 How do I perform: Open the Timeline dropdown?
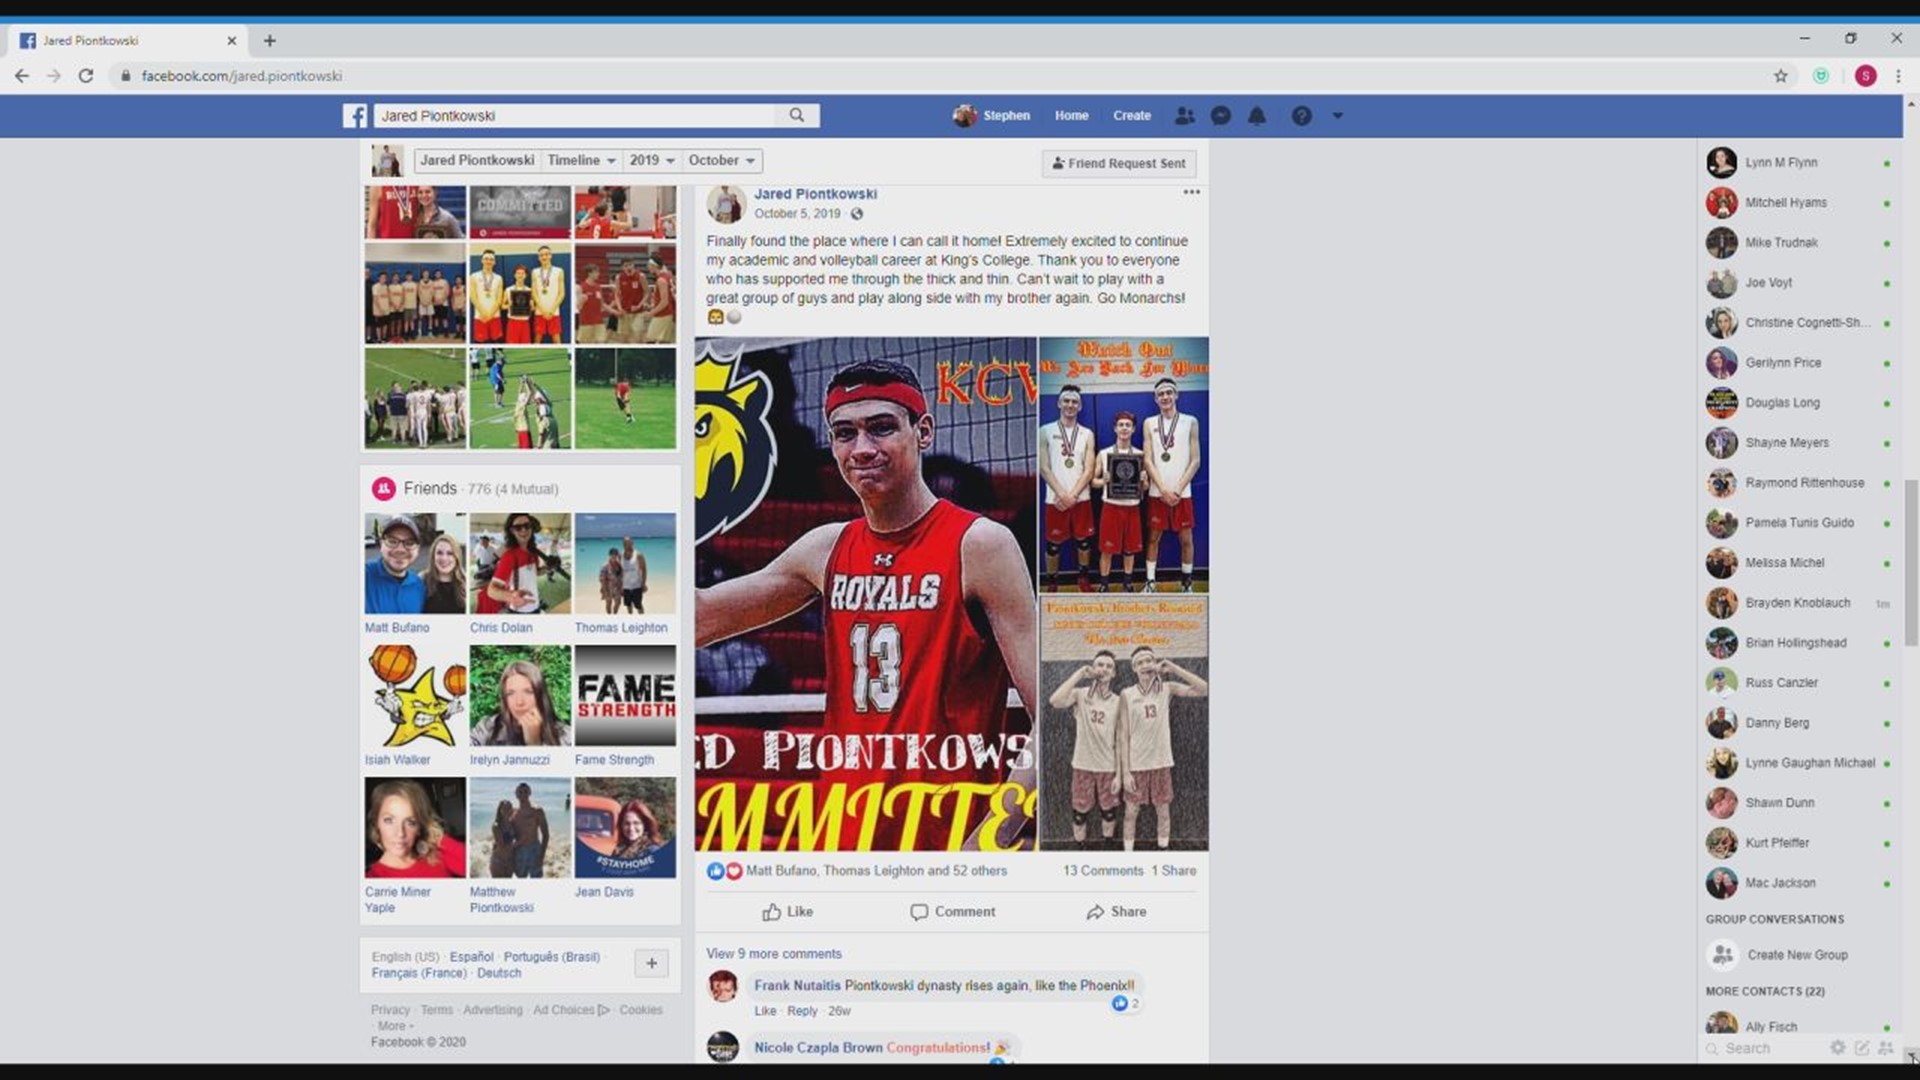[581, 160]
